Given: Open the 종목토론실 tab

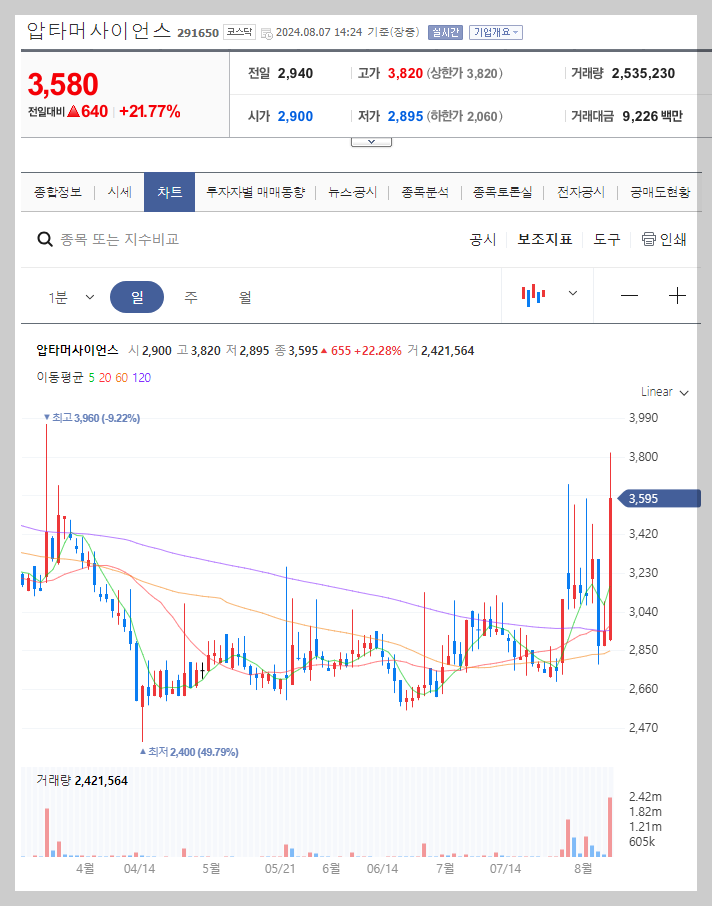Looking at the screenshot, I should coord(502,192).
